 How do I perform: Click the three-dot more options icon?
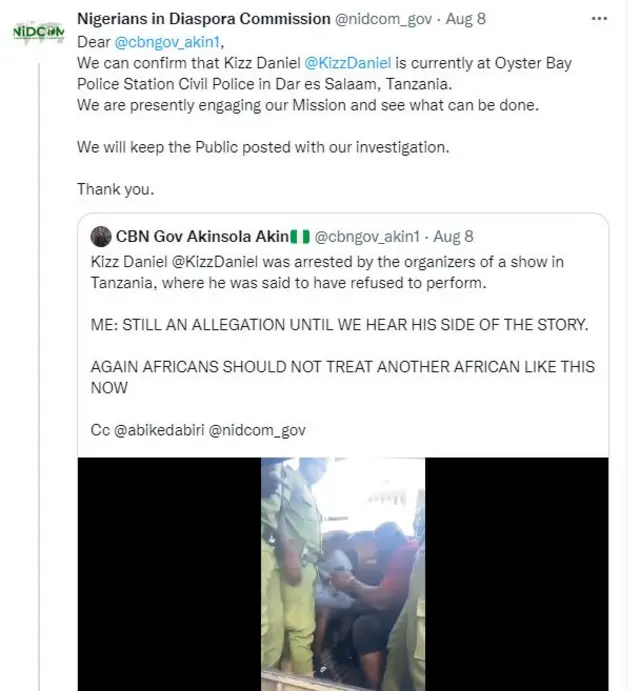[599, 19]
